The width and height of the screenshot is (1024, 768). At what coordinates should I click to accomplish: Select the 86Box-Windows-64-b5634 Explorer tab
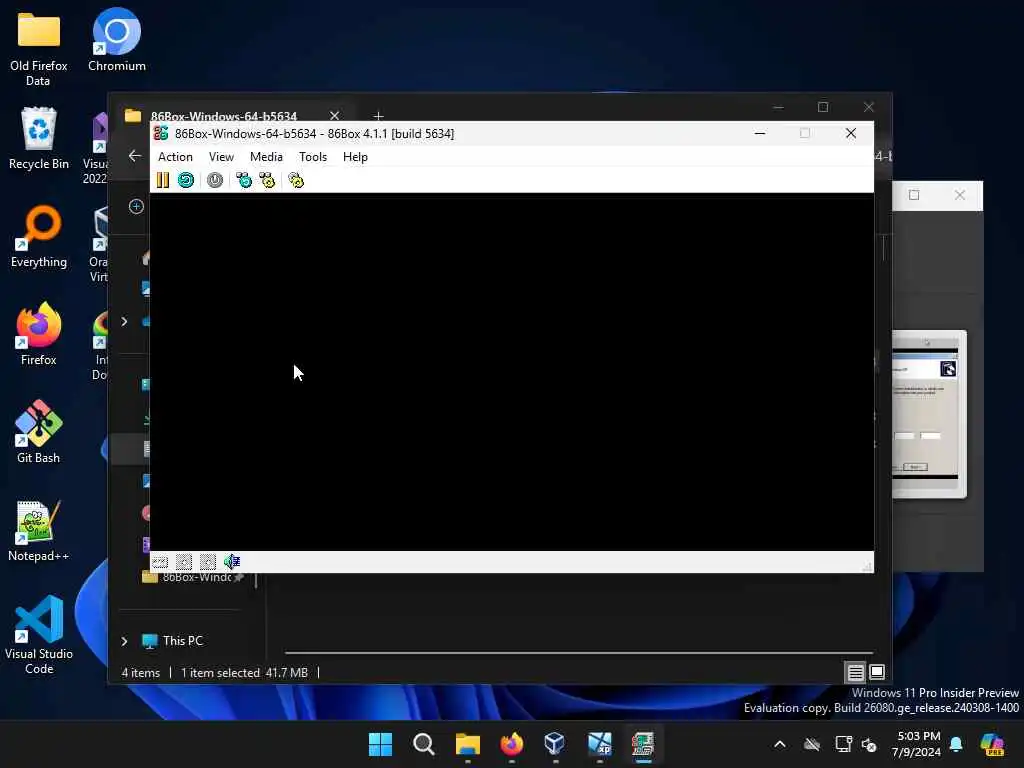point(224,116)
